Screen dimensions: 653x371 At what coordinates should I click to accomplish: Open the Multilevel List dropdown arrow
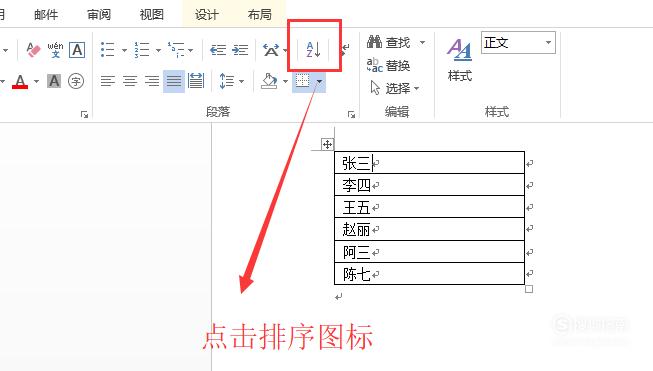[191, 50]
